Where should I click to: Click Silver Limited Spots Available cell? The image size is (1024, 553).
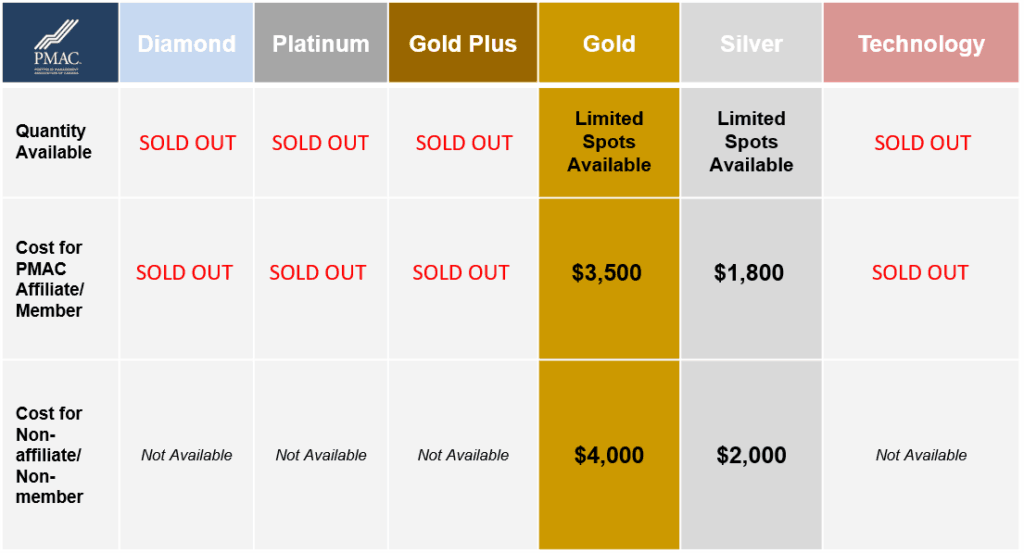[751, 142]
